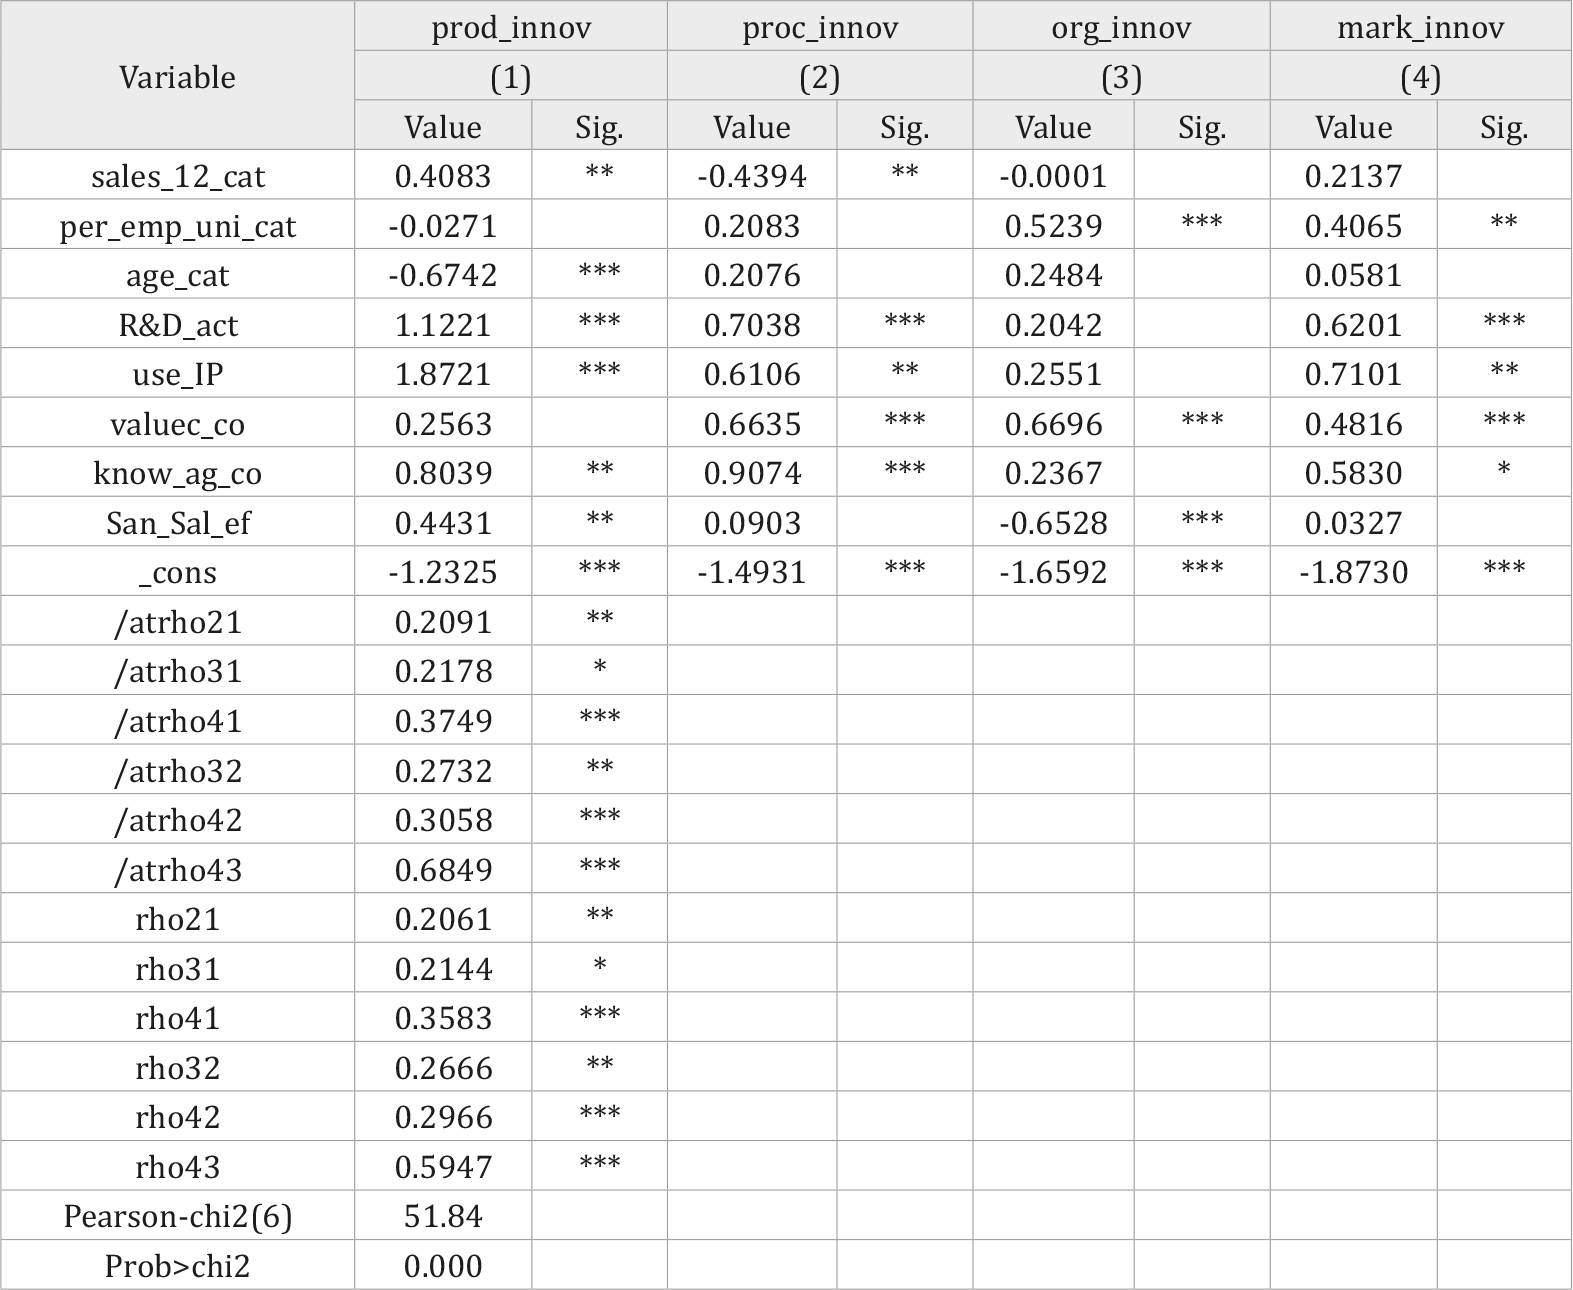The height and width of the screenshot is (1290, 1573).
Task: Select the _cons row label
Action: [178, 572]
